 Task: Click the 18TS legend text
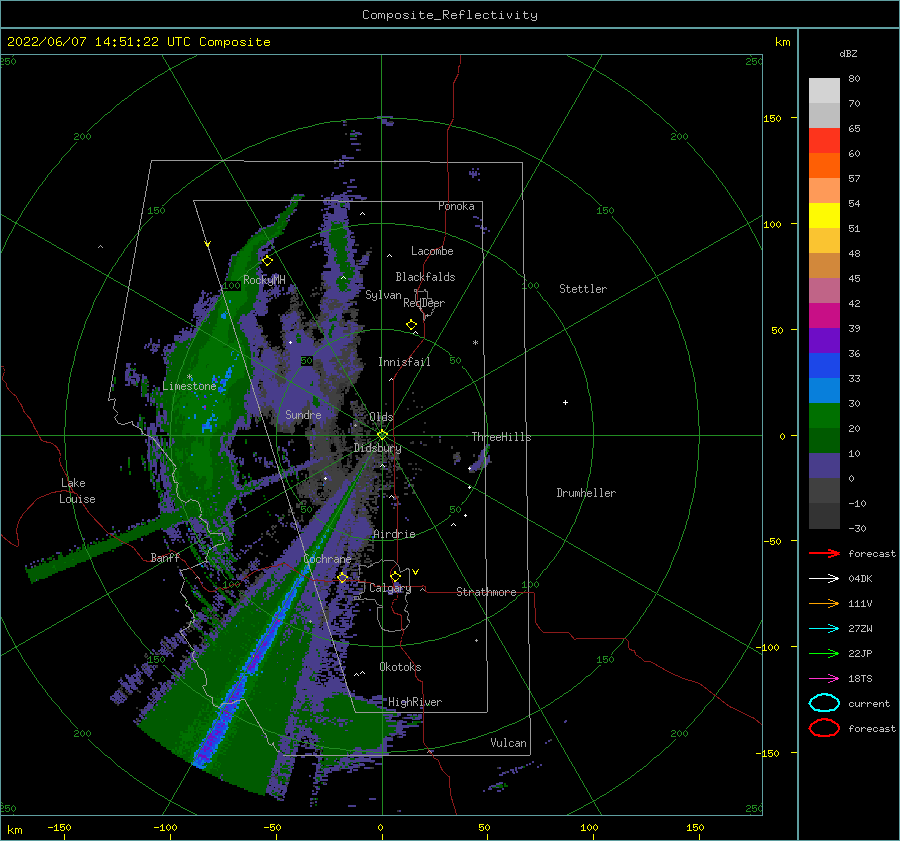pos(860,679)
